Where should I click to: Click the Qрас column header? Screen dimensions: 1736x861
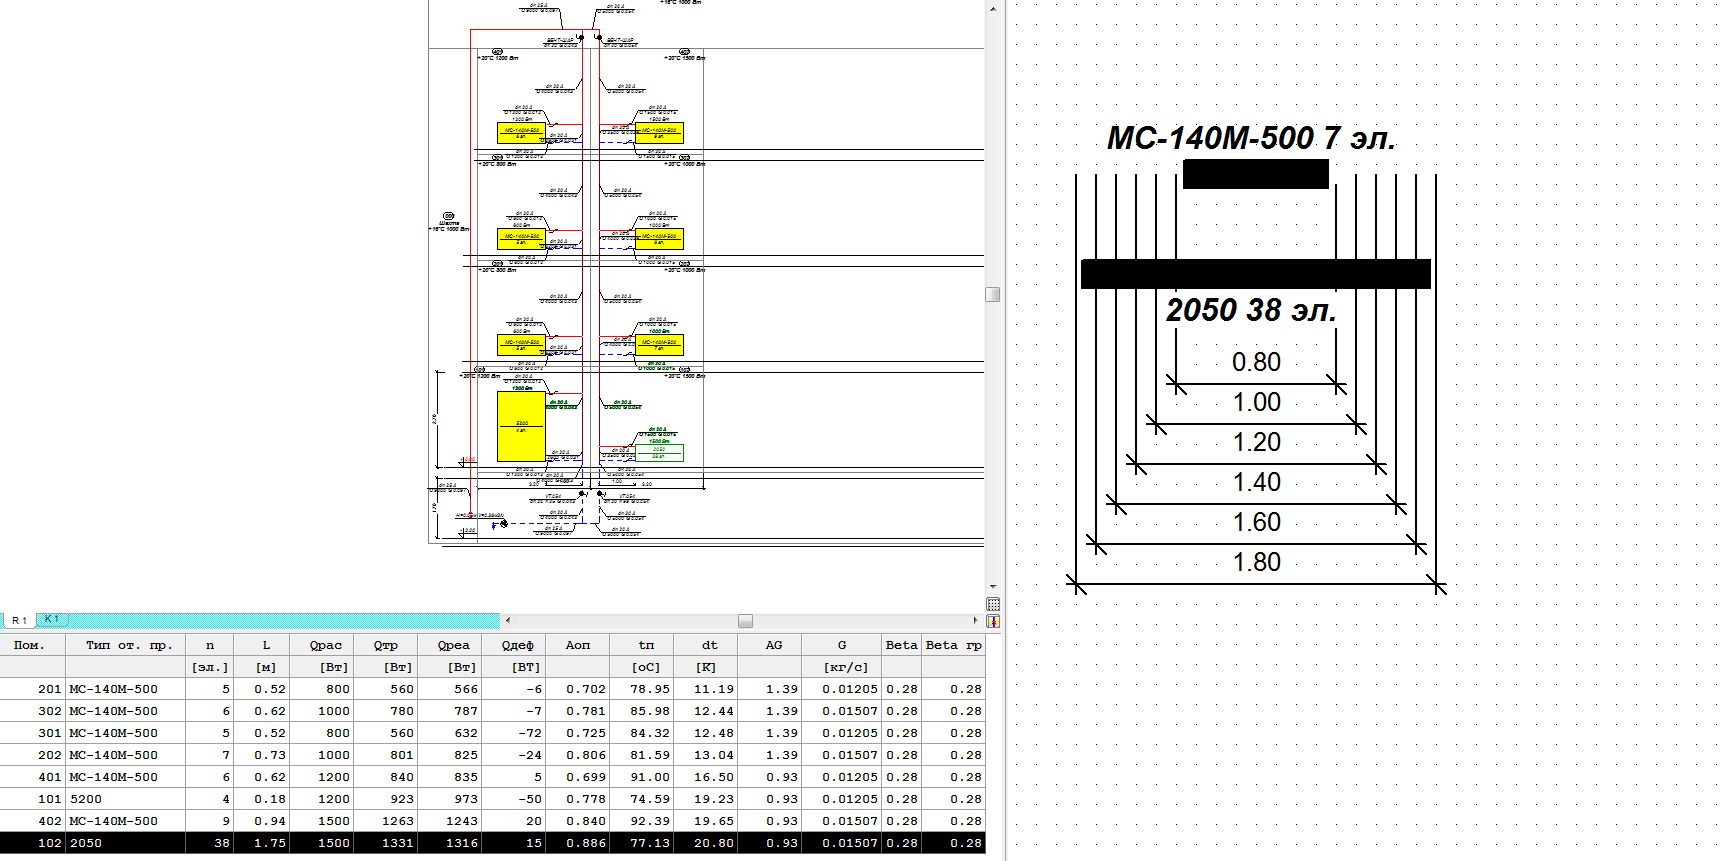pos(325,645)
